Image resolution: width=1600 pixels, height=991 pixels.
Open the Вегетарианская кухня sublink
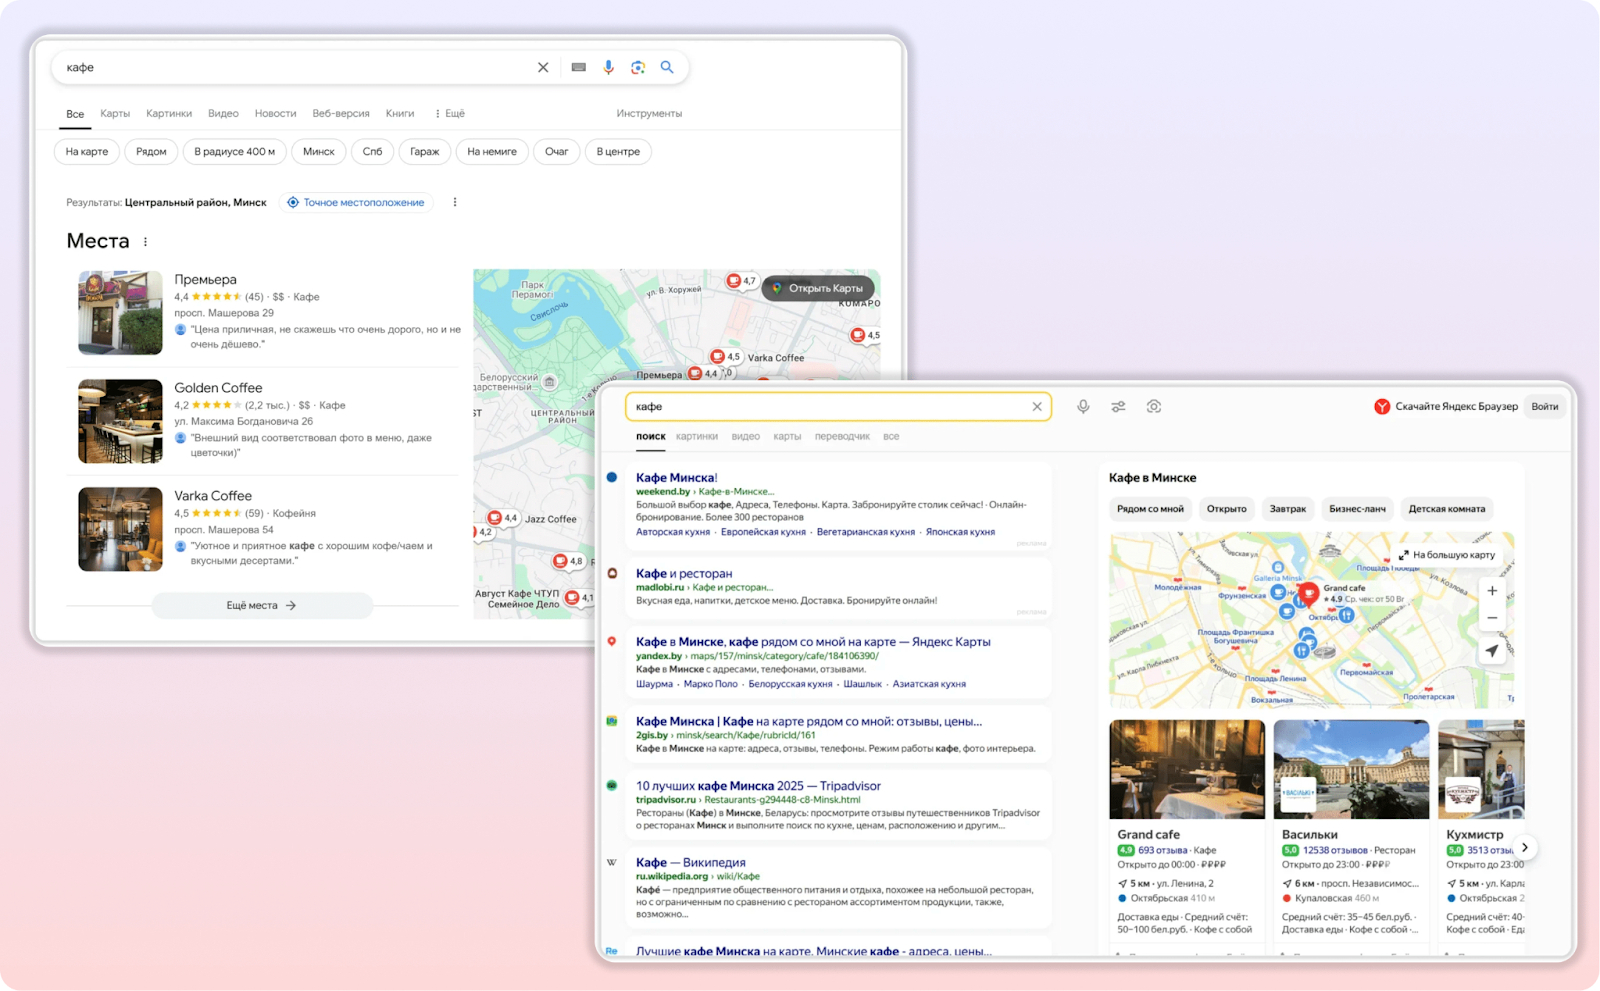(x=866, y=532)
